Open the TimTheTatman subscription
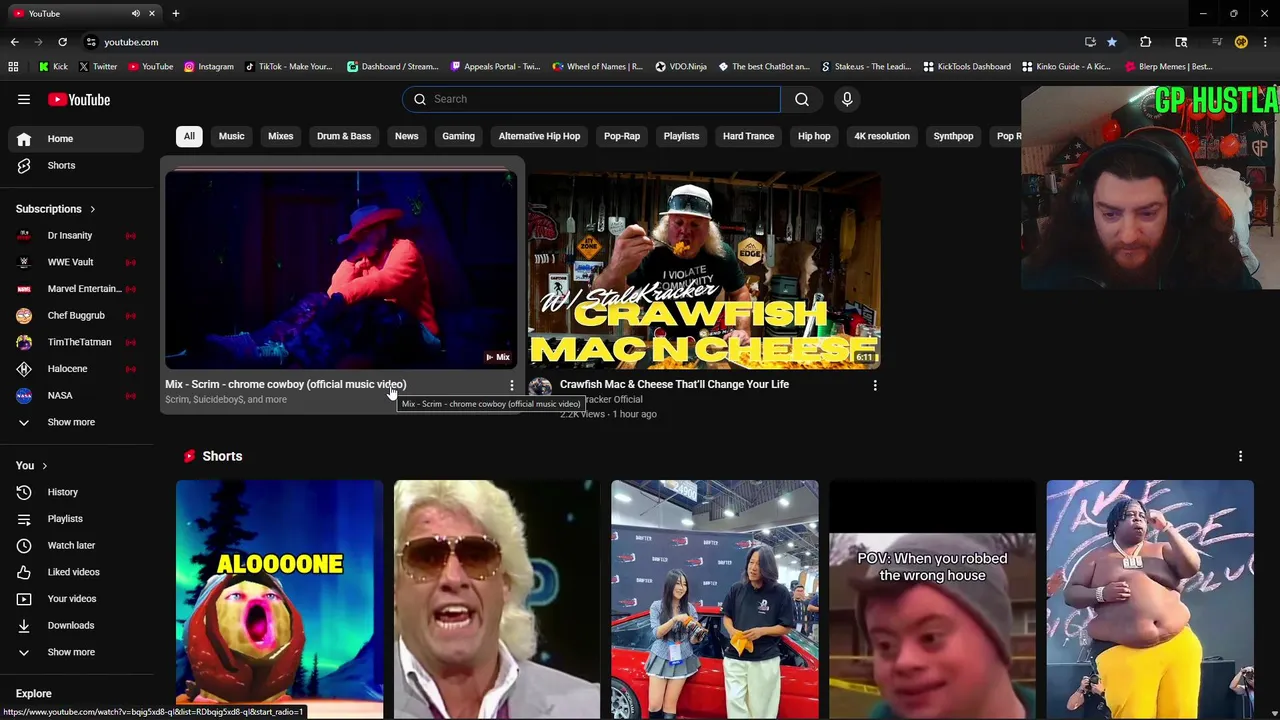 coord(76,342)
